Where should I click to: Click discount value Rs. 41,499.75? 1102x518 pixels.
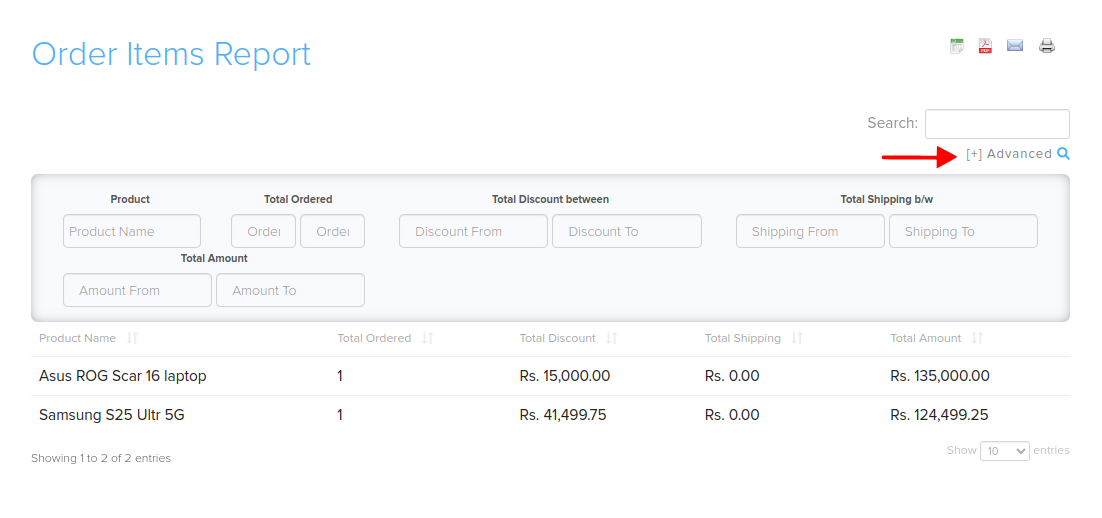tap(563, 415)
